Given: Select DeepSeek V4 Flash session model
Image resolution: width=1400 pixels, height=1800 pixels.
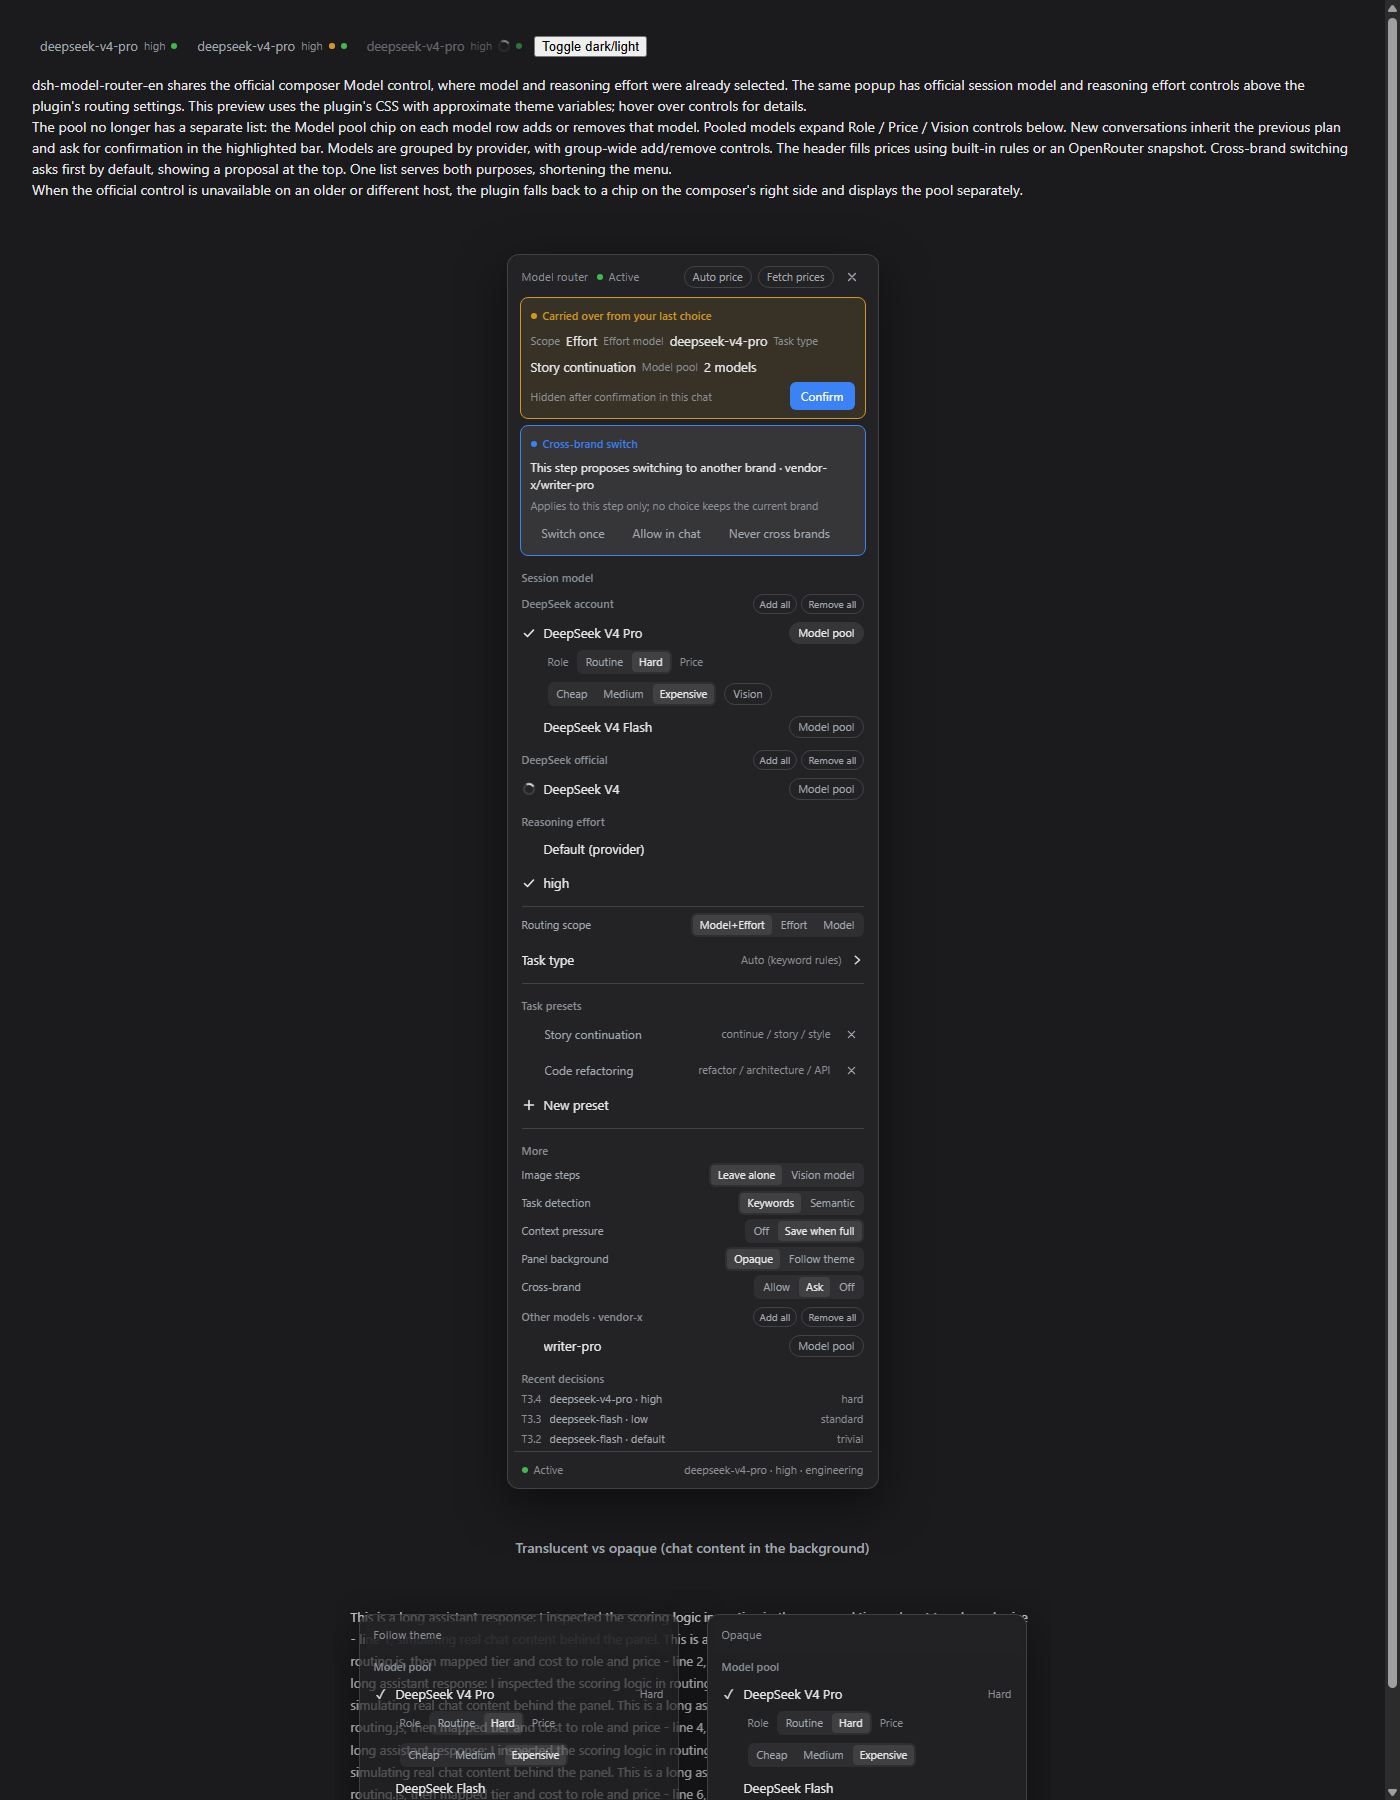Looking at the screenshot, I should pyautogui.click(x=597, y=727).
